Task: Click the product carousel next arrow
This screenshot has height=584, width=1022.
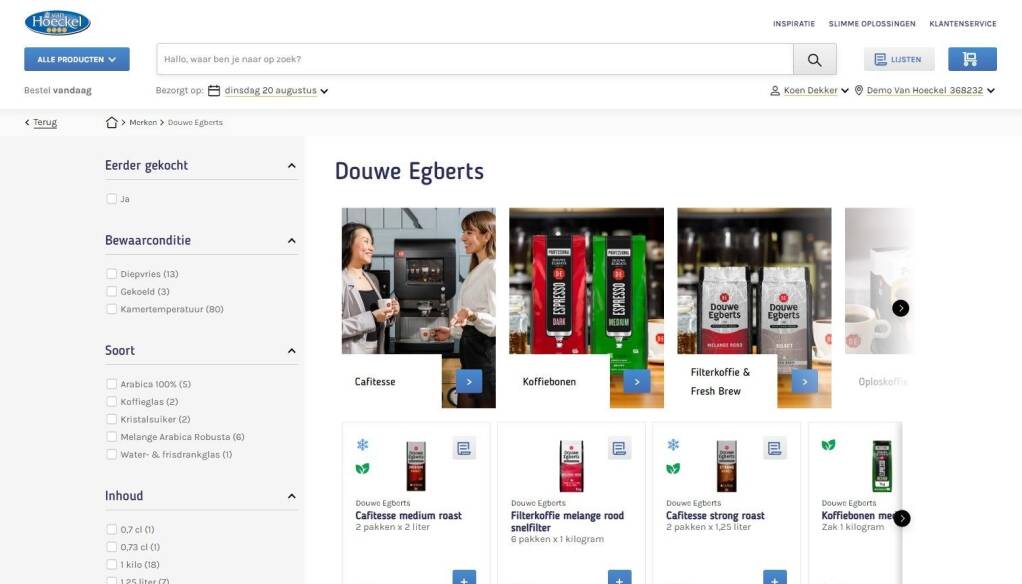Action: [x=902, y=518]
